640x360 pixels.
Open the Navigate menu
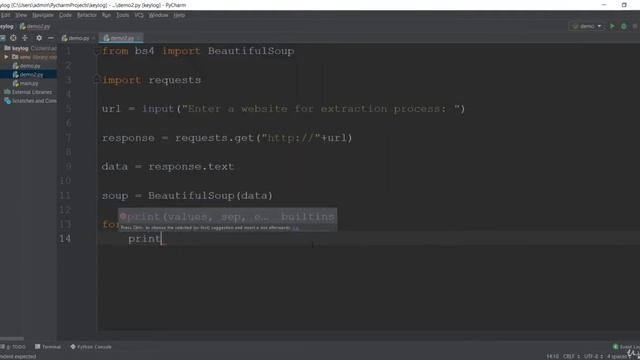click(43, 15)
